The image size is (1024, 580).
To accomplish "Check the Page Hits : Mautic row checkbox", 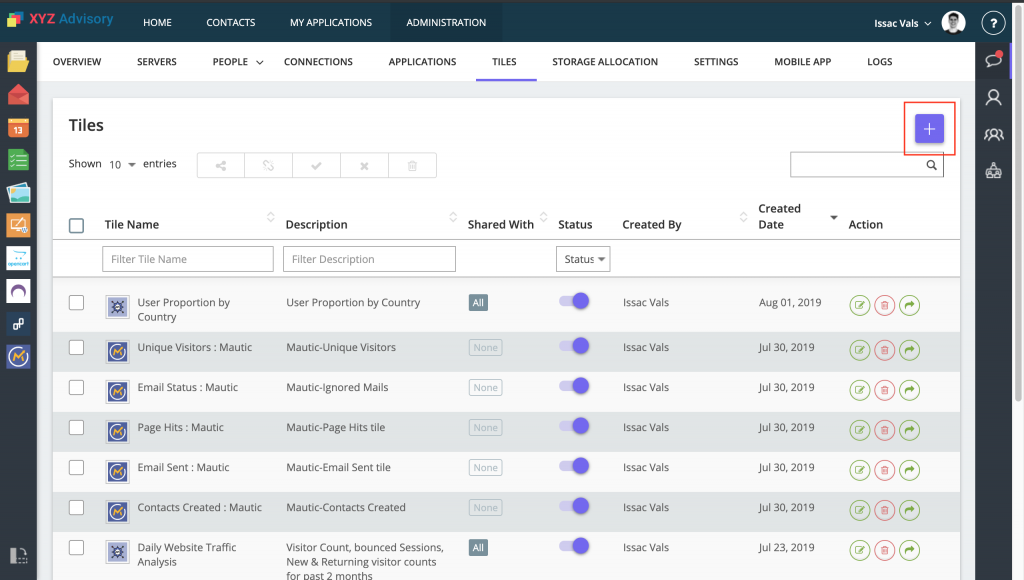I will (x=76, y=427).
